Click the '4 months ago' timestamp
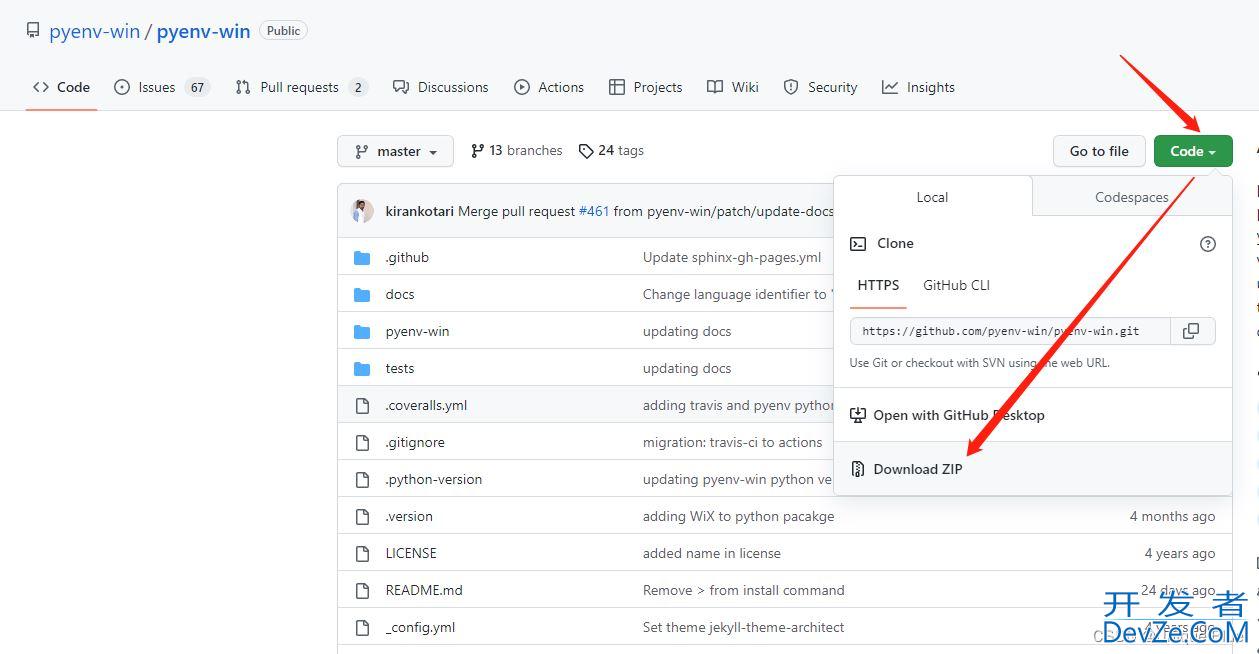 coord(1172,516)
